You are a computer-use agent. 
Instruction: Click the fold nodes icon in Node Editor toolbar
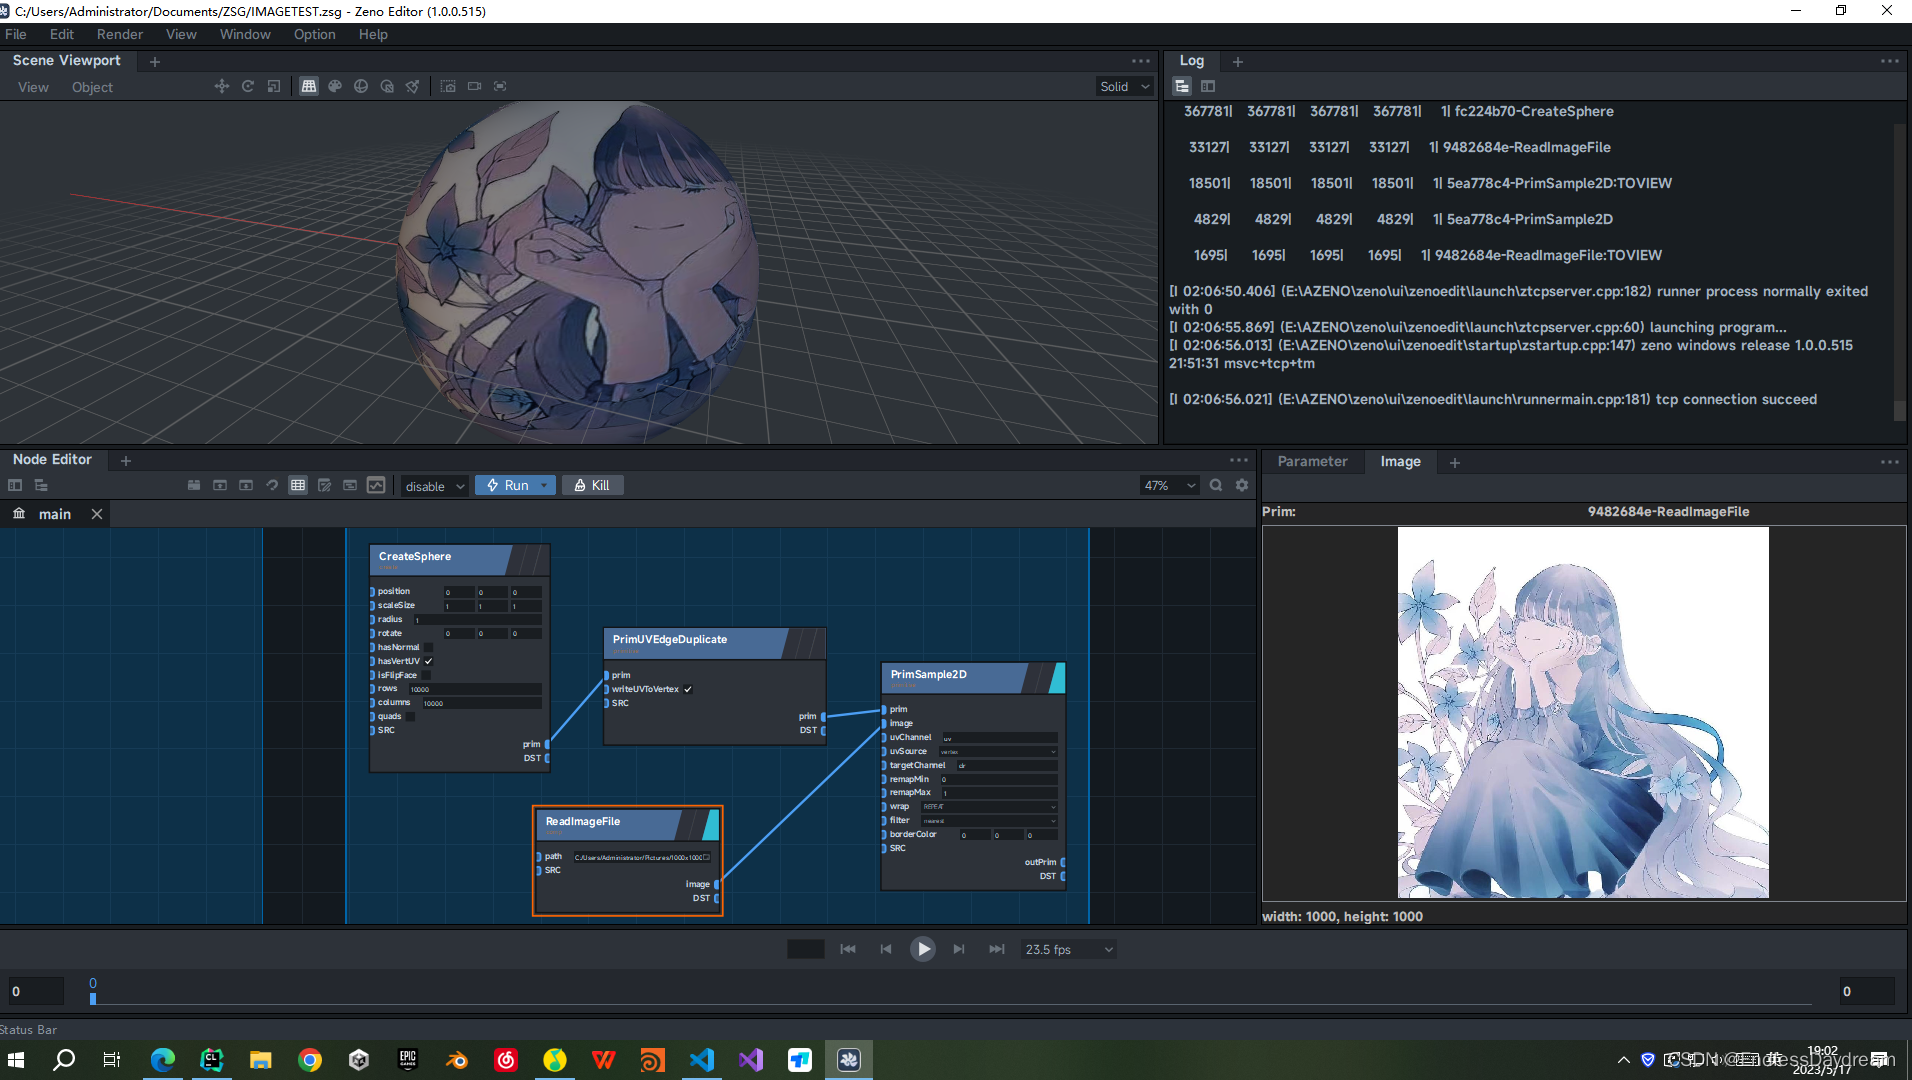coord(194,485)
